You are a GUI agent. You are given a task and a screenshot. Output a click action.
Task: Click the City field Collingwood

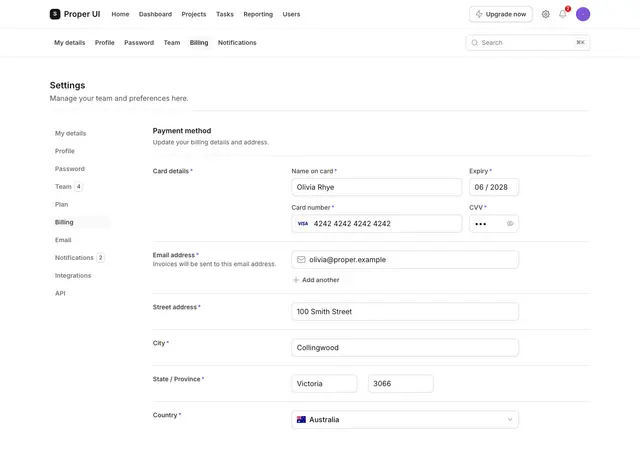pyautogui.click(x=405, y=348)
